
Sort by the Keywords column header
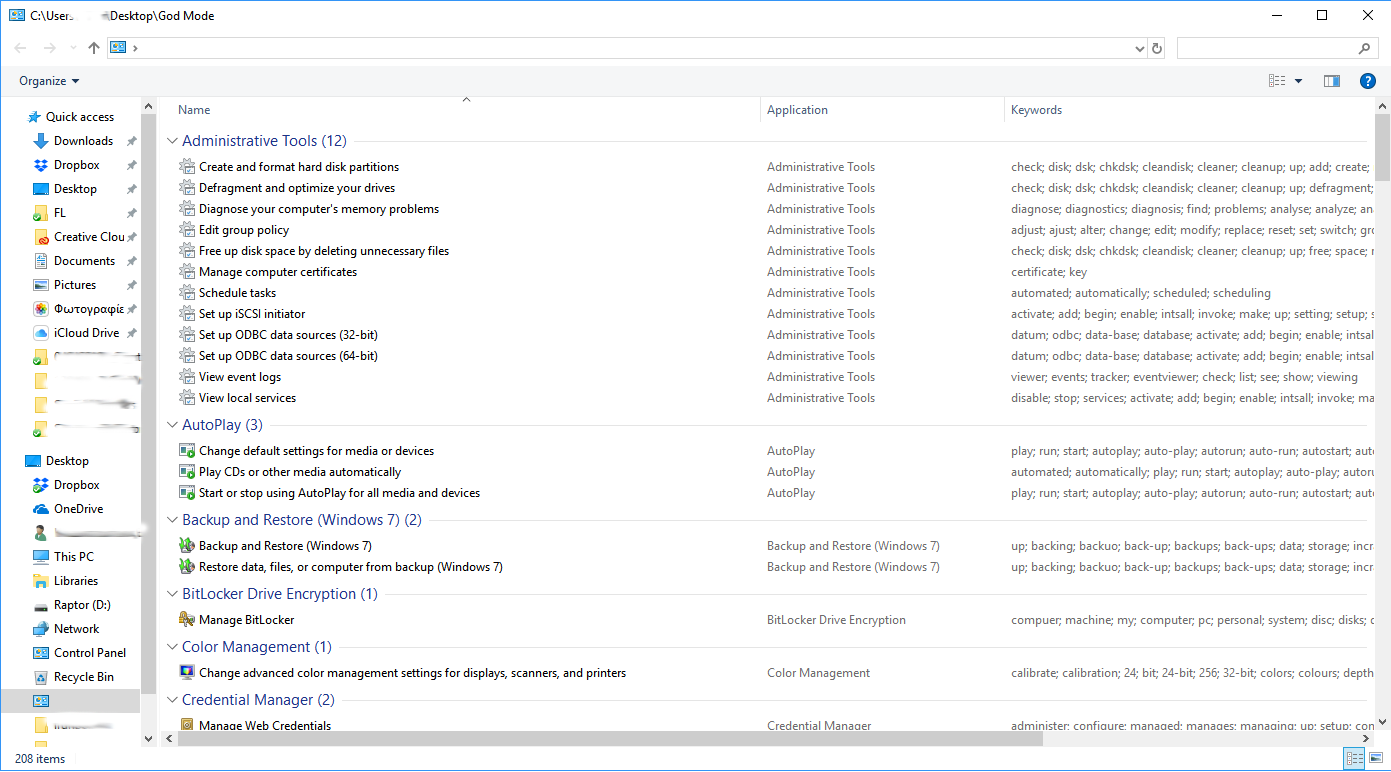coord(1036,110)
